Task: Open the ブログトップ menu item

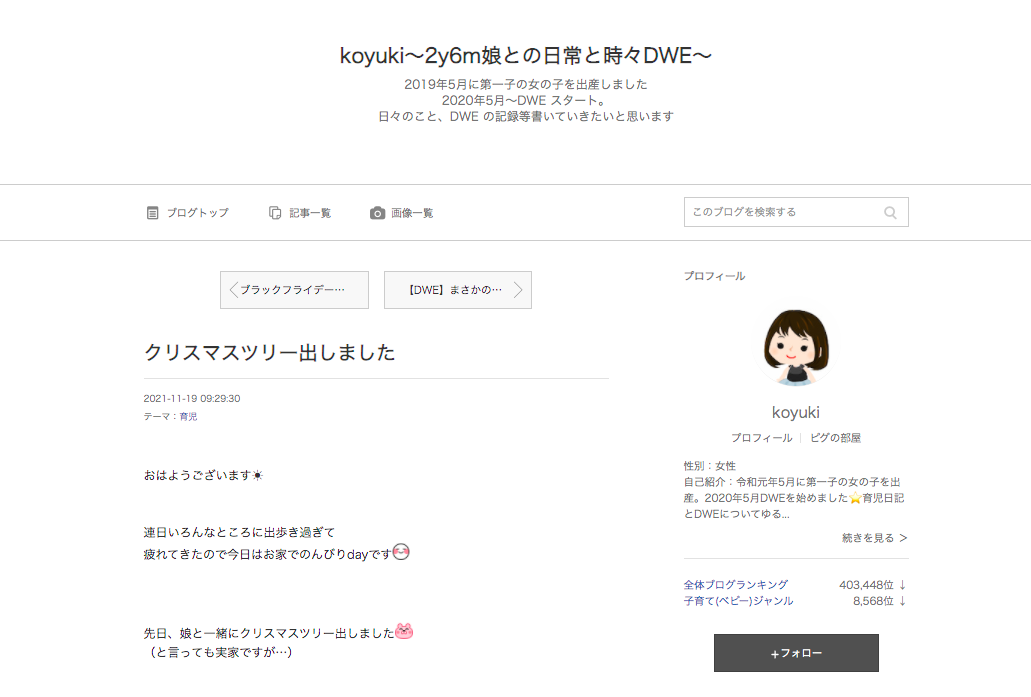Action: 187,213
